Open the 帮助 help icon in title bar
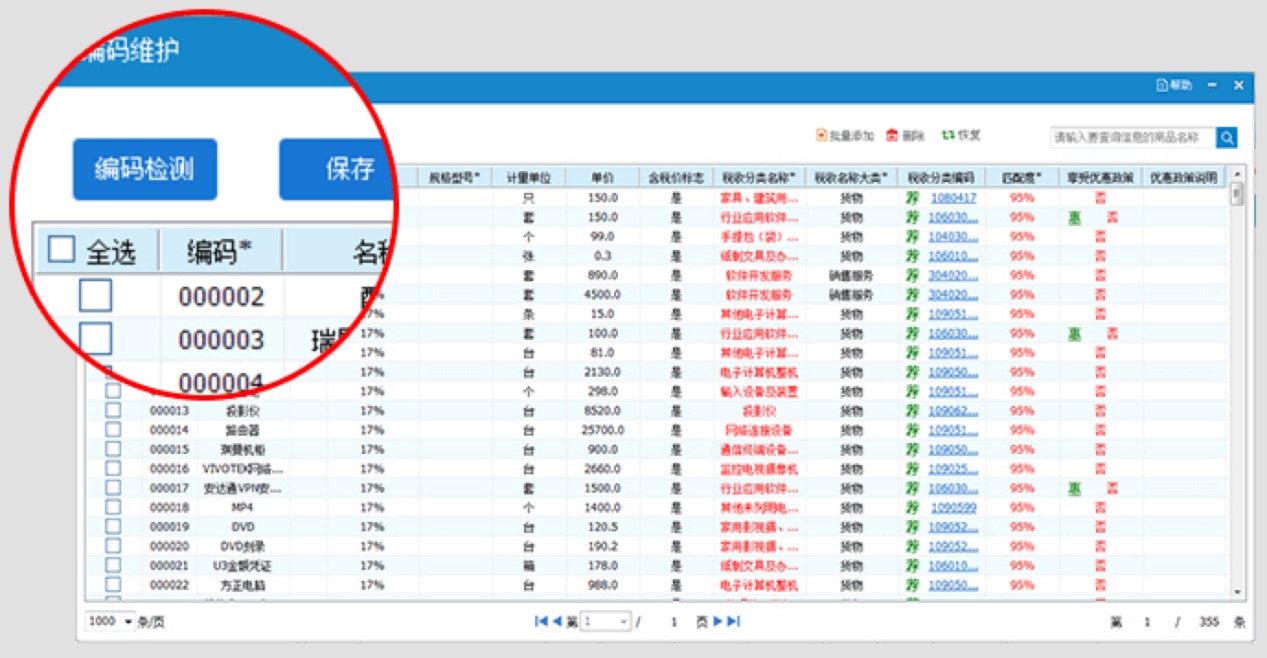1267x658 pixels. pyautogui.click(x=1162, y=86)
